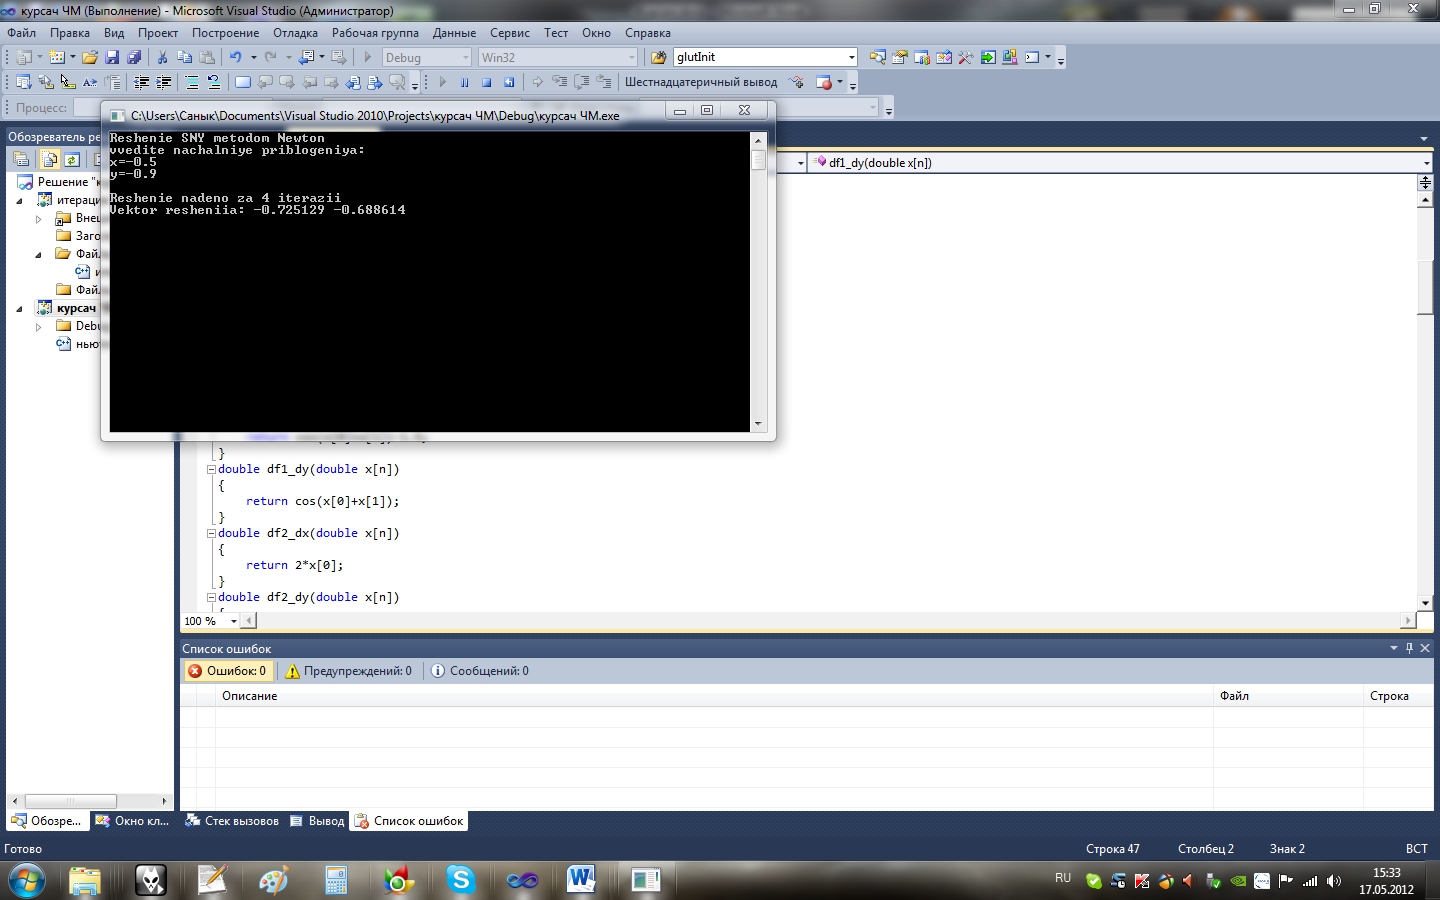Click the code editor vertical scrollbar thumb
Image resolution: width=1440 pixels, height=900 pixels.
1425,288
